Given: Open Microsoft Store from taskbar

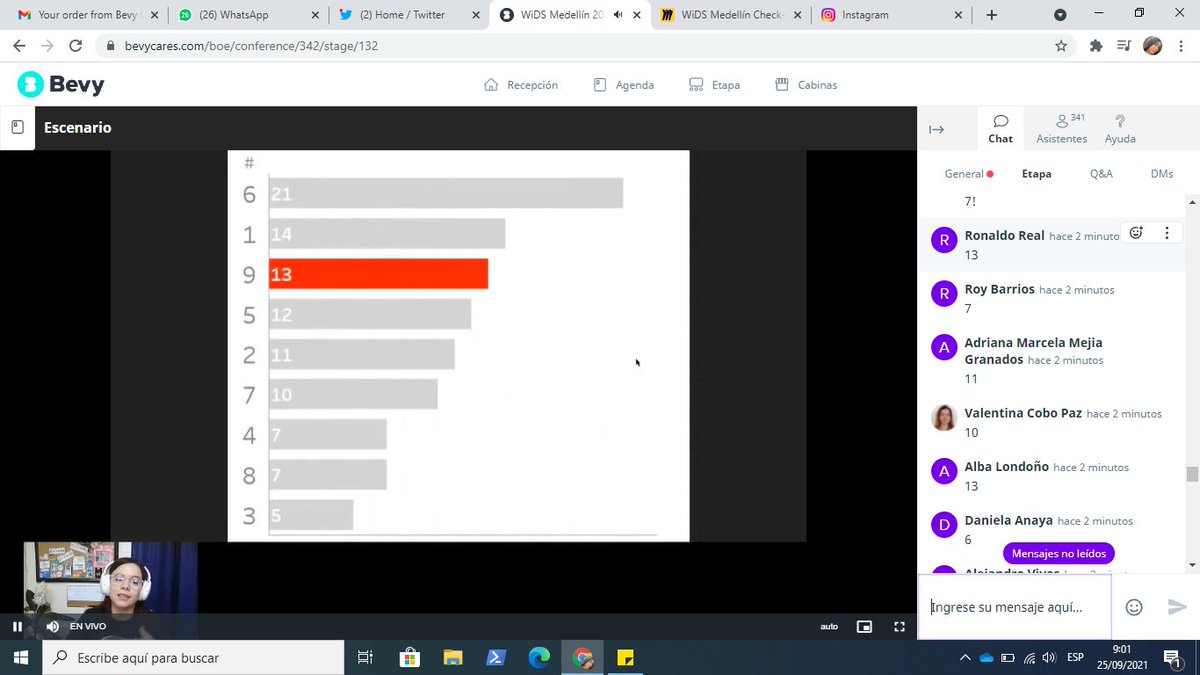Looking at the screenshot, I should point(409,657).
